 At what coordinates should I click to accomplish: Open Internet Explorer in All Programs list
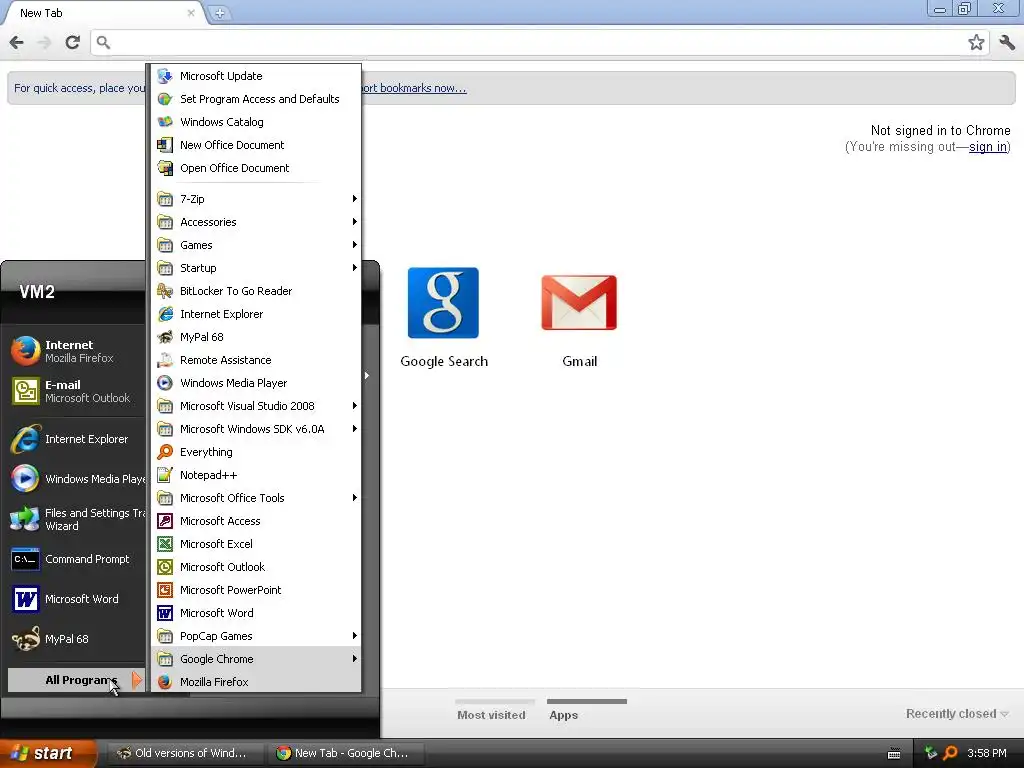pyautogui.click(x=256, y=314)
